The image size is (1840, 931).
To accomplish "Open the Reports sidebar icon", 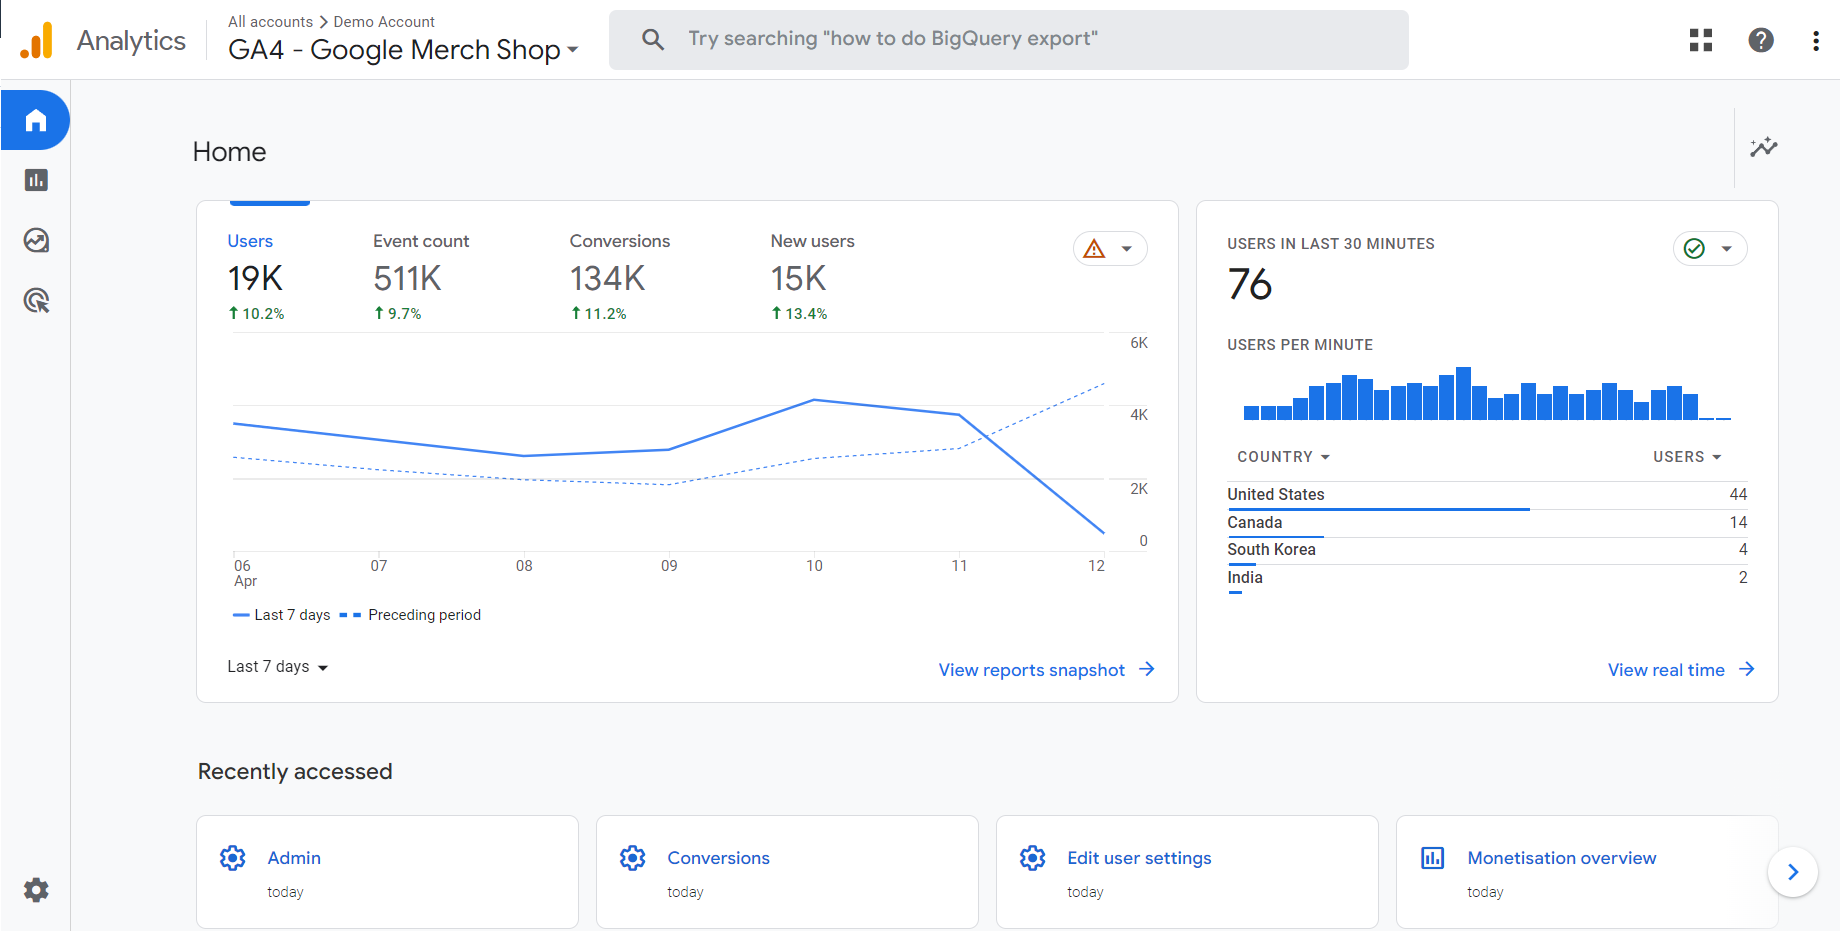I will coord(36,180).
